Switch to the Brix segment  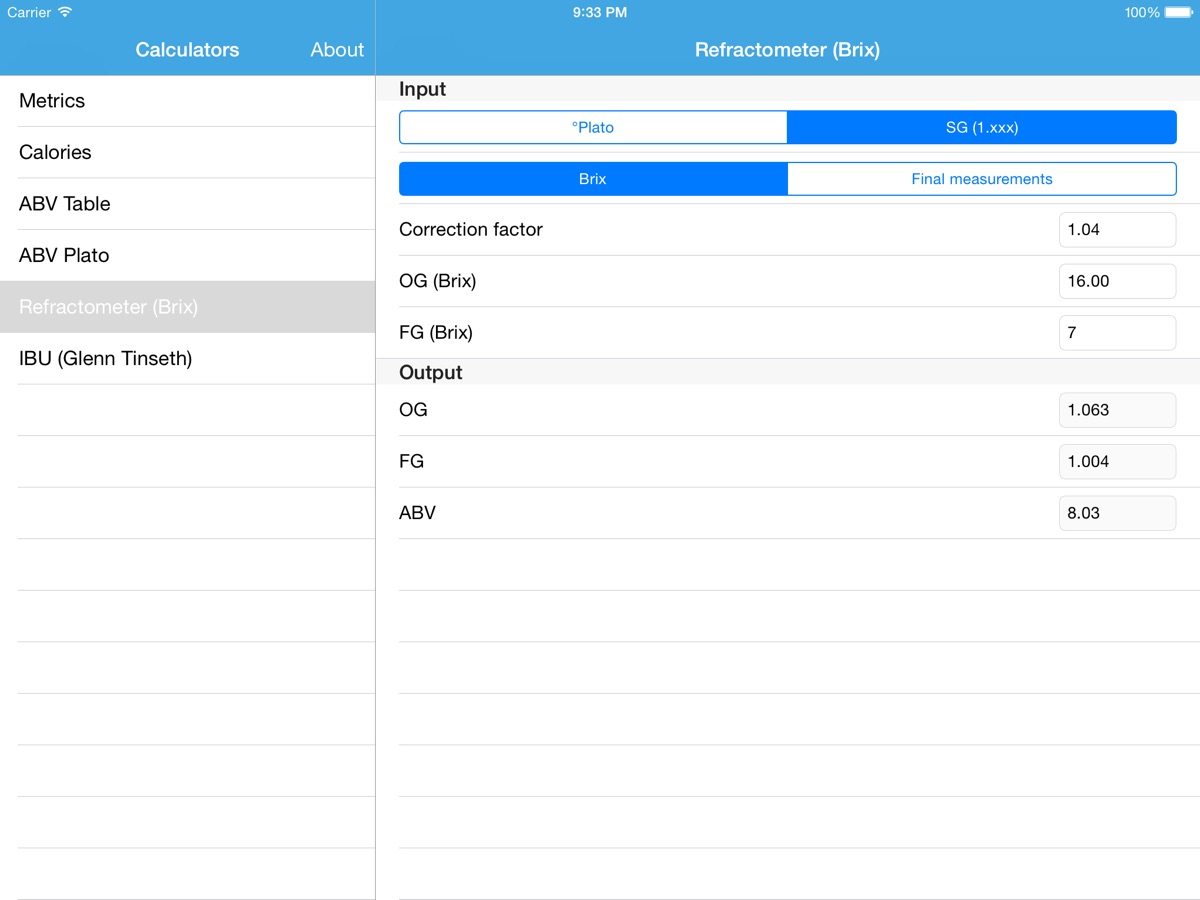[x=593, y=179]
